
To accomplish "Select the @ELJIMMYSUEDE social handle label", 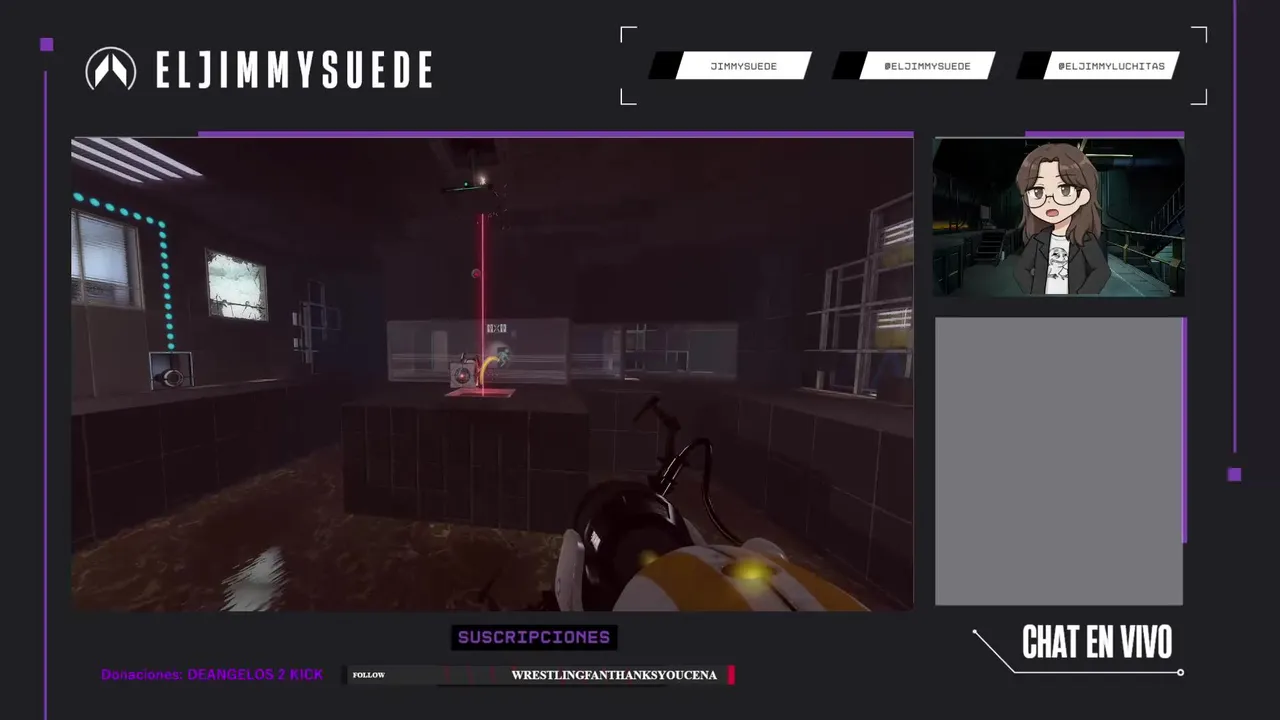I will coord(927,66).
